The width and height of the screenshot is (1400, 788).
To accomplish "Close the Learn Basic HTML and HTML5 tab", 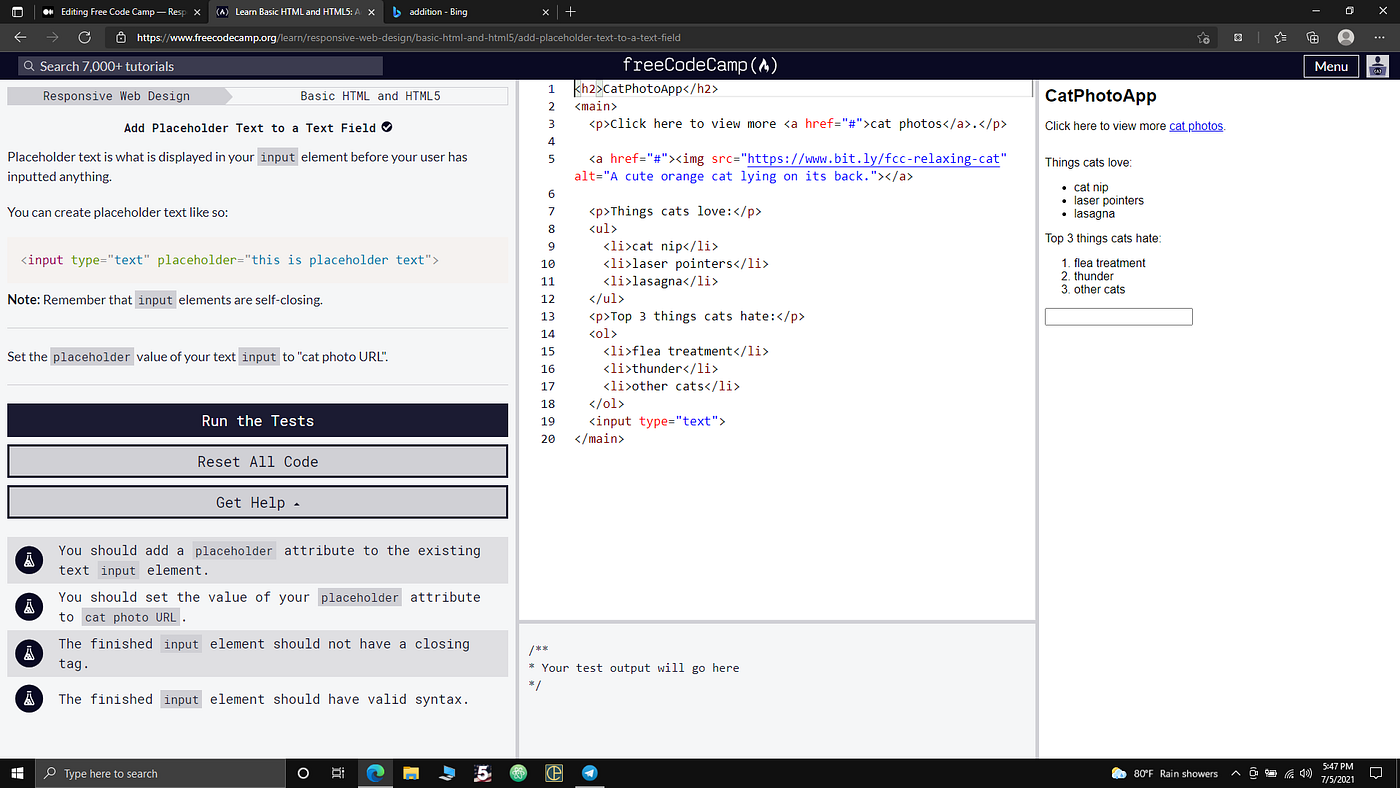I will click(370, 12).
